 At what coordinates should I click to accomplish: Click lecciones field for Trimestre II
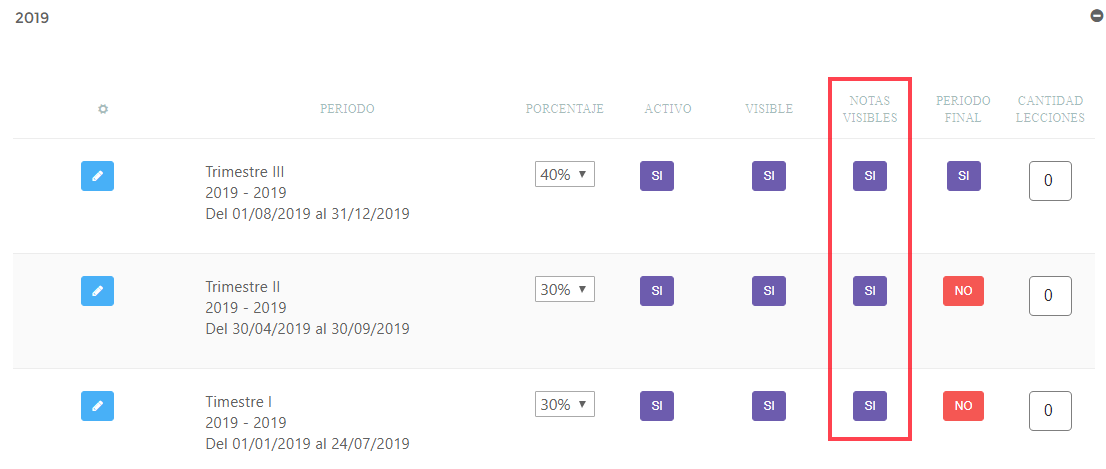1050,296
